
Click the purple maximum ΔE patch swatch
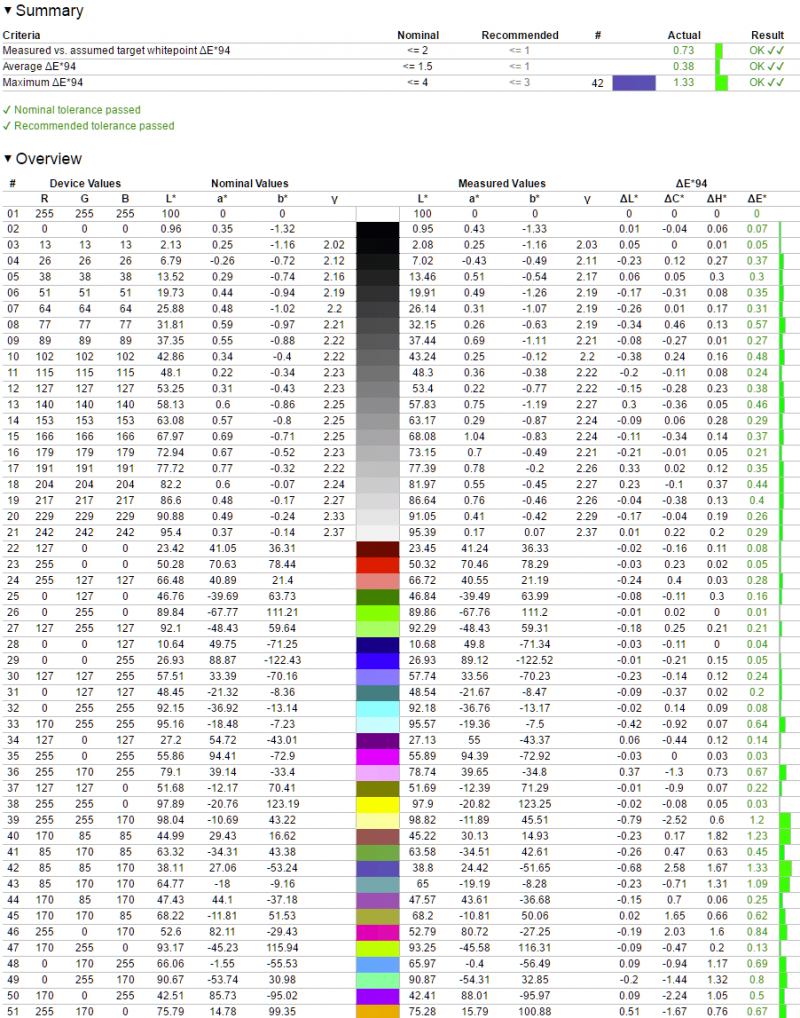634,83
